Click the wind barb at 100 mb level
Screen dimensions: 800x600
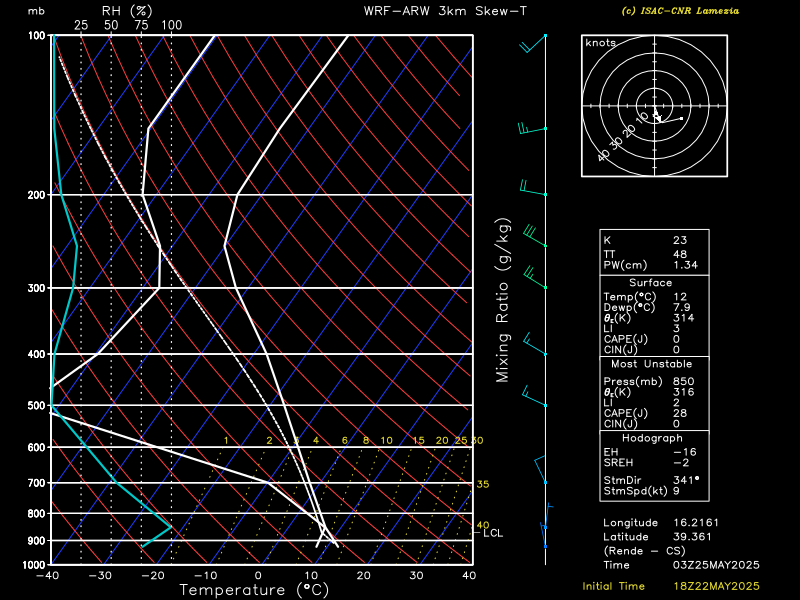tap(533, 43)
